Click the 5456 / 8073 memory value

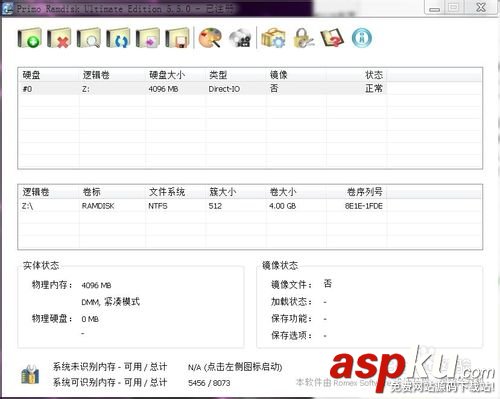pos(209,383)
